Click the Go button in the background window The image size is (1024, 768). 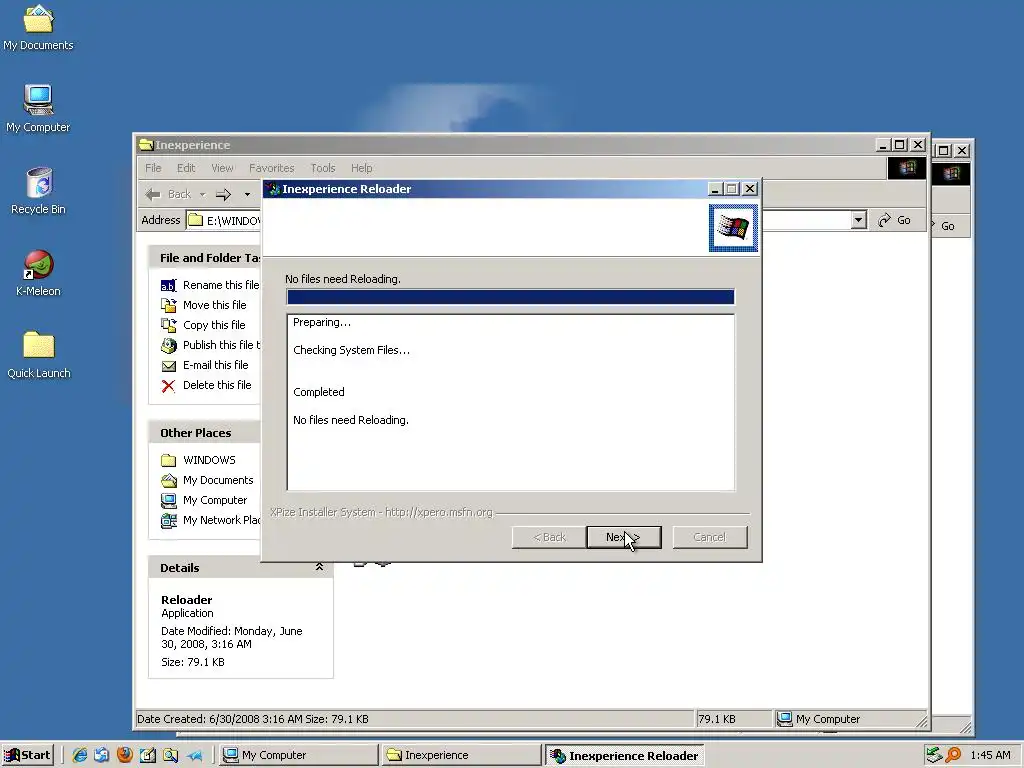coord(947,226)
